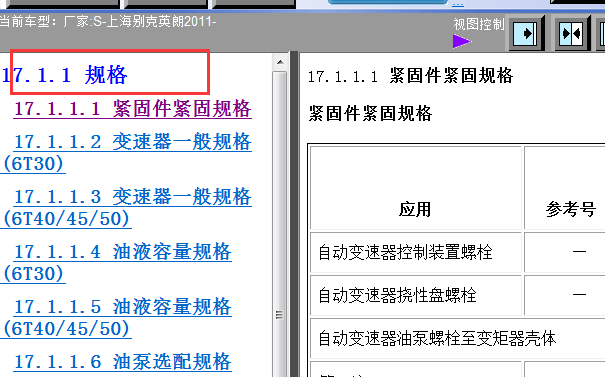Screen dimensions: 605x377
Task: Select the 17.1.1 规格 heading
Action: point(65,74)
